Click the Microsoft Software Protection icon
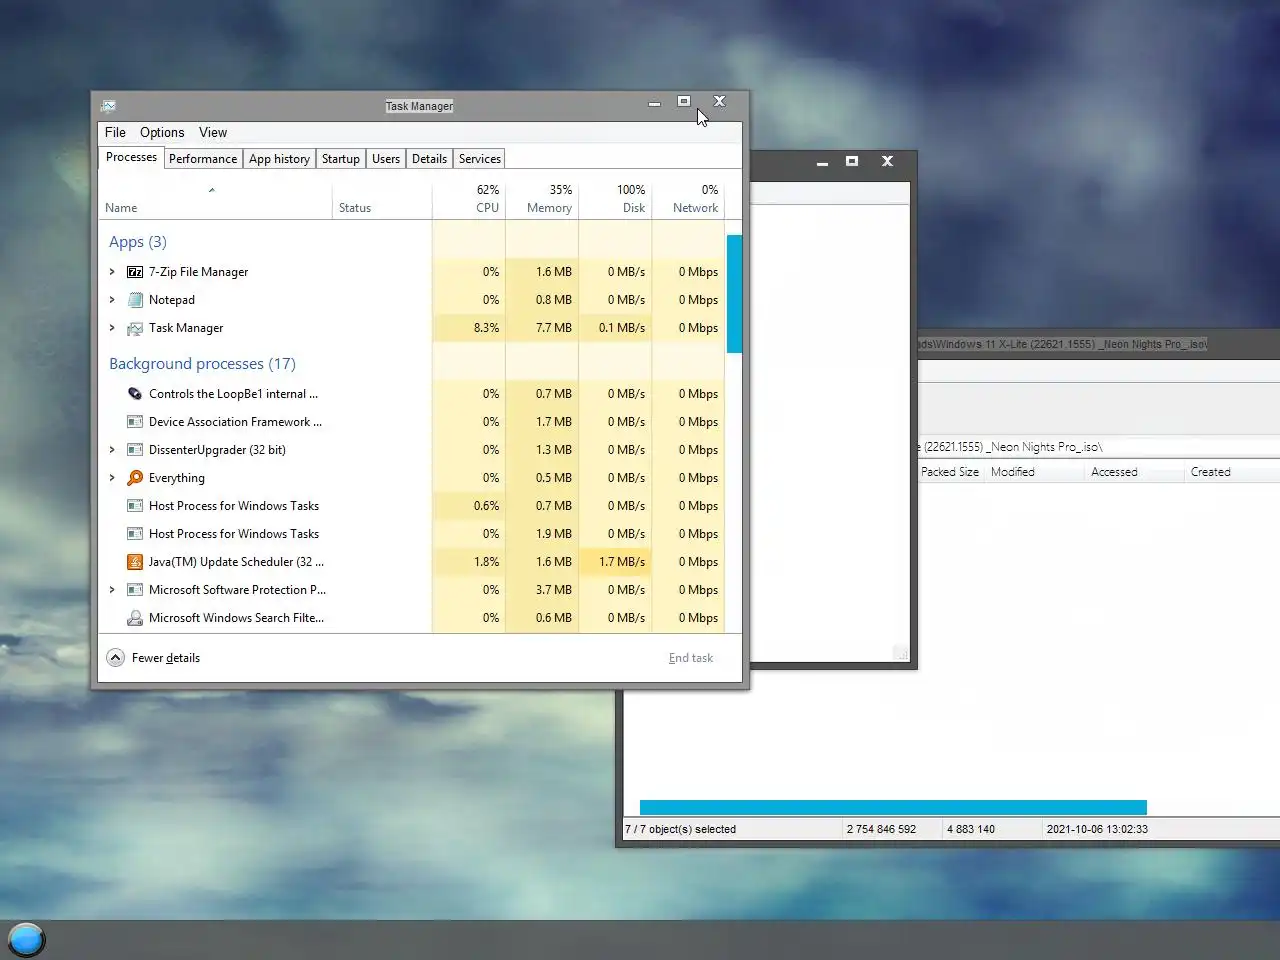 pos(135,590)
